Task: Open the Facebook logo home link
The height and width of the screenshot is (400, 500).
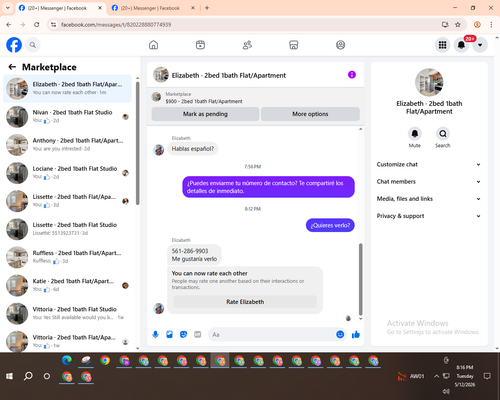Action: tap(14, 45)
